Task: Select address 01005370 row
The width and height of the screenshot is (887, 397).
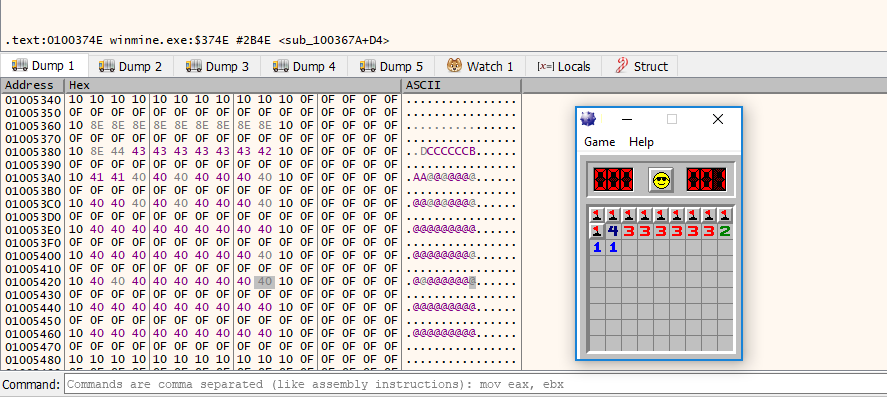Action: 261,139
